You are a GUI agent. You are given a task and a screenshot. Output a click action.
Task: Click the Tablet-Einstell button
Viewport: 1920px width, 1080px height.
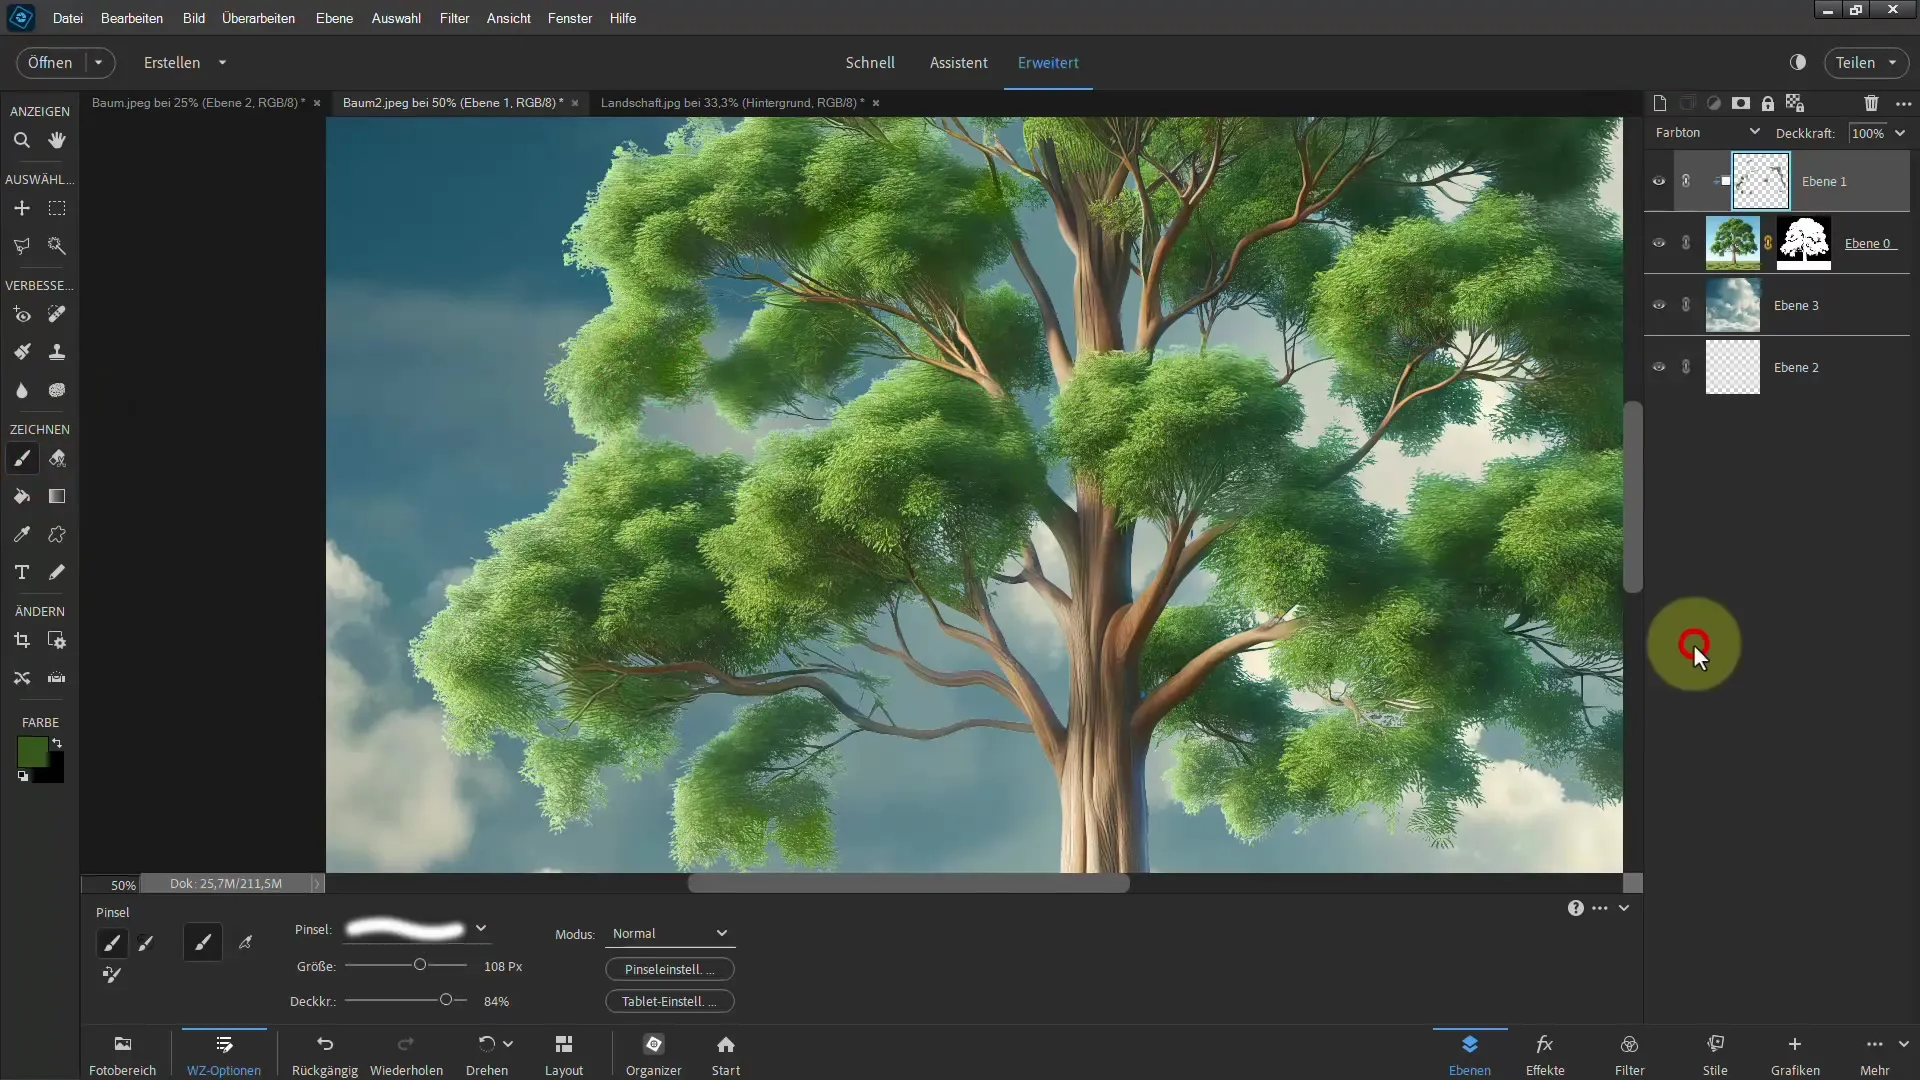tap(667, 1001)
